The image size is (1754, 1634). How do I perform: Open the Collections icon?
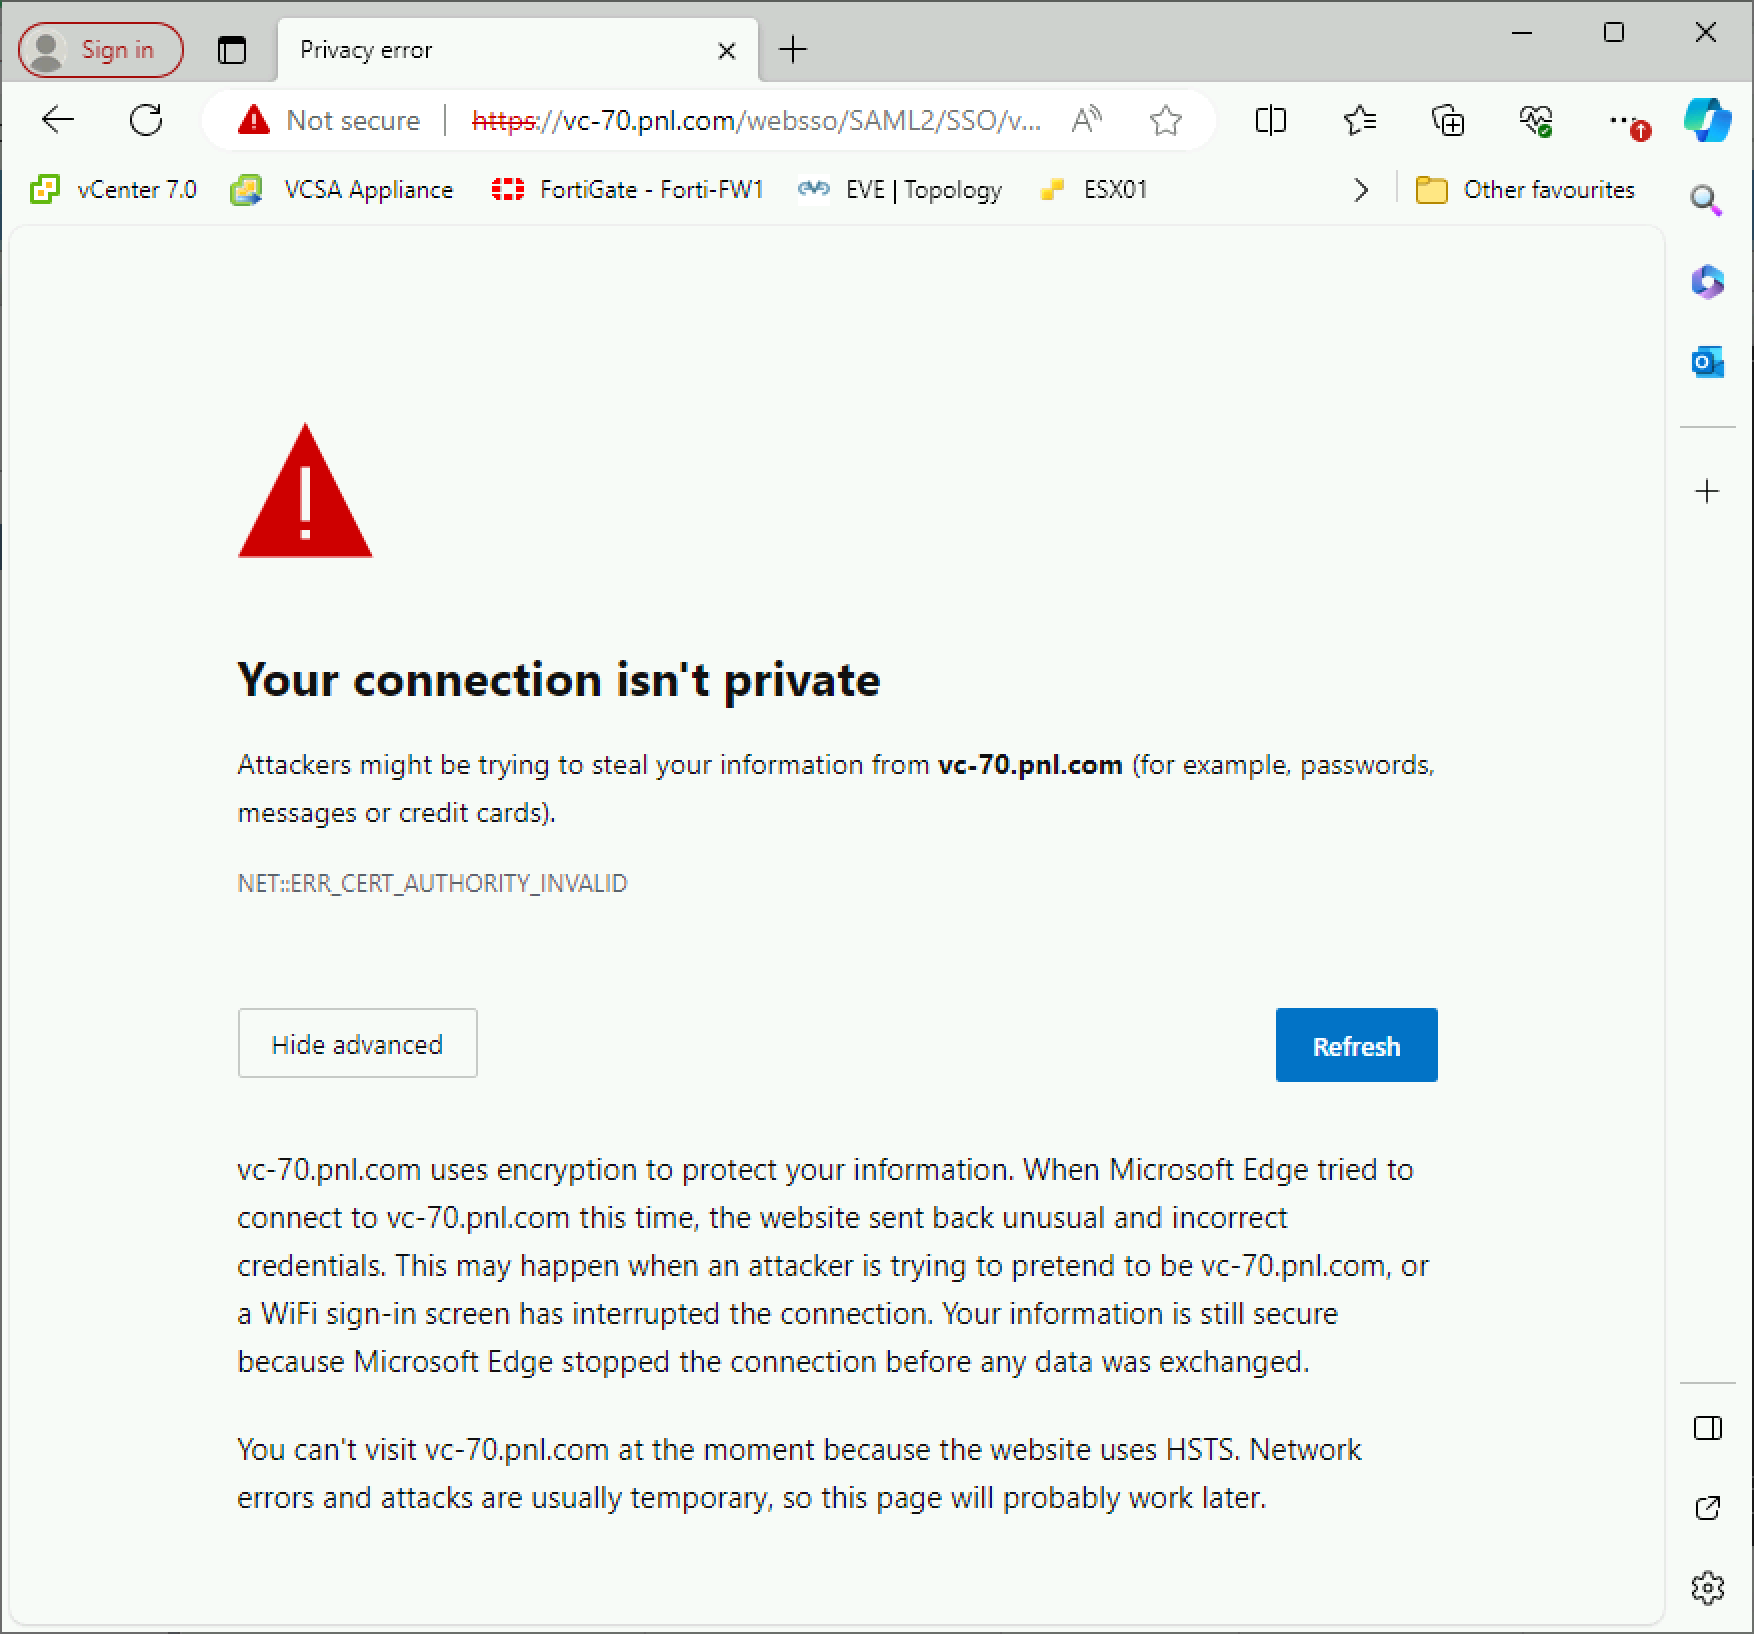pos(1448,120)
